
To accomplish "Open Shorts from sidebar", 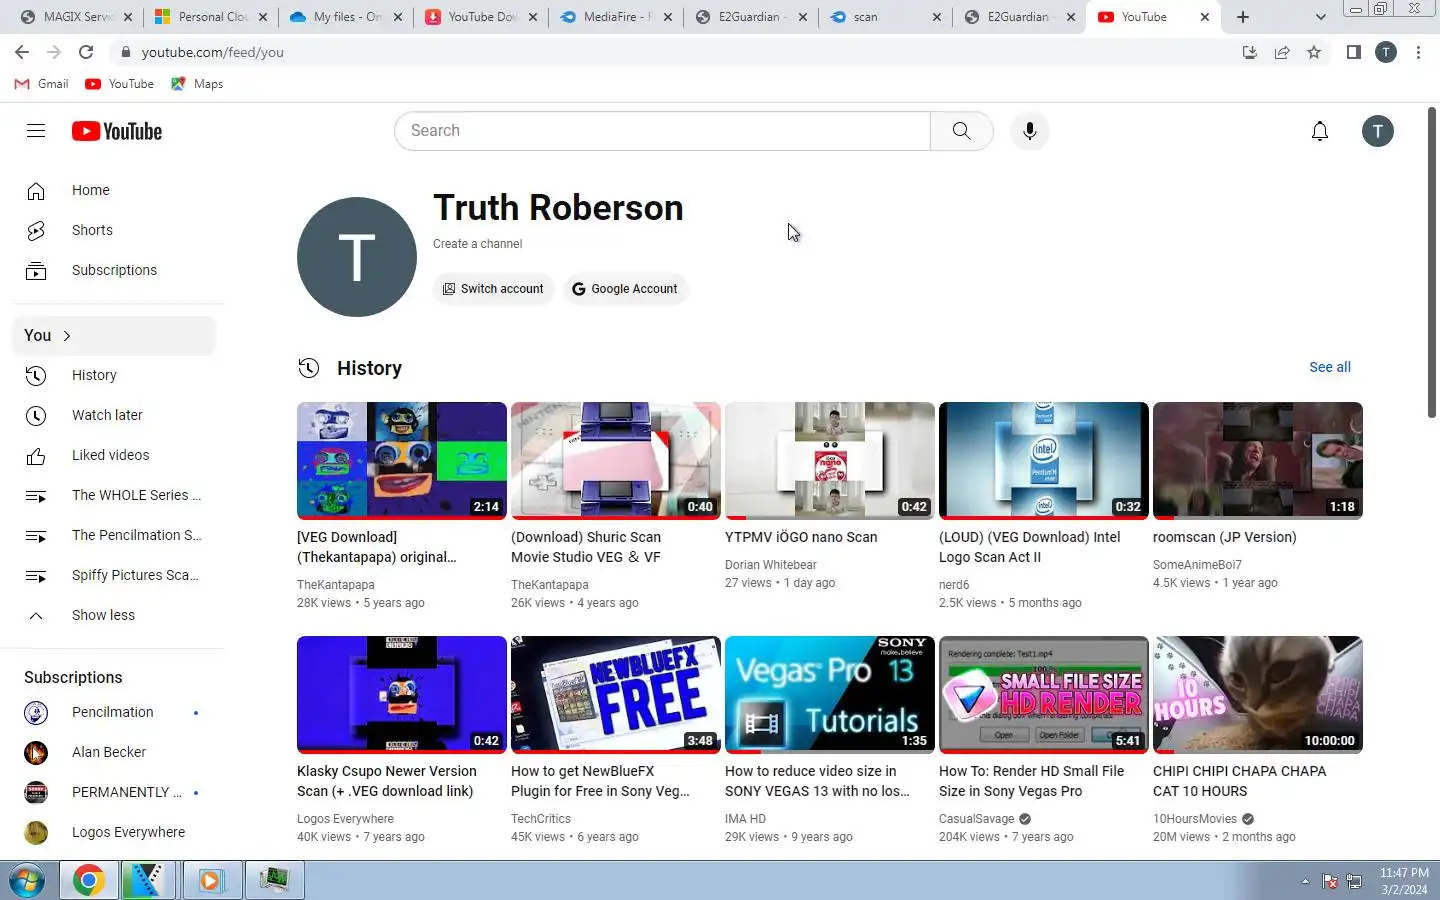I will click(x=113, y=230).
